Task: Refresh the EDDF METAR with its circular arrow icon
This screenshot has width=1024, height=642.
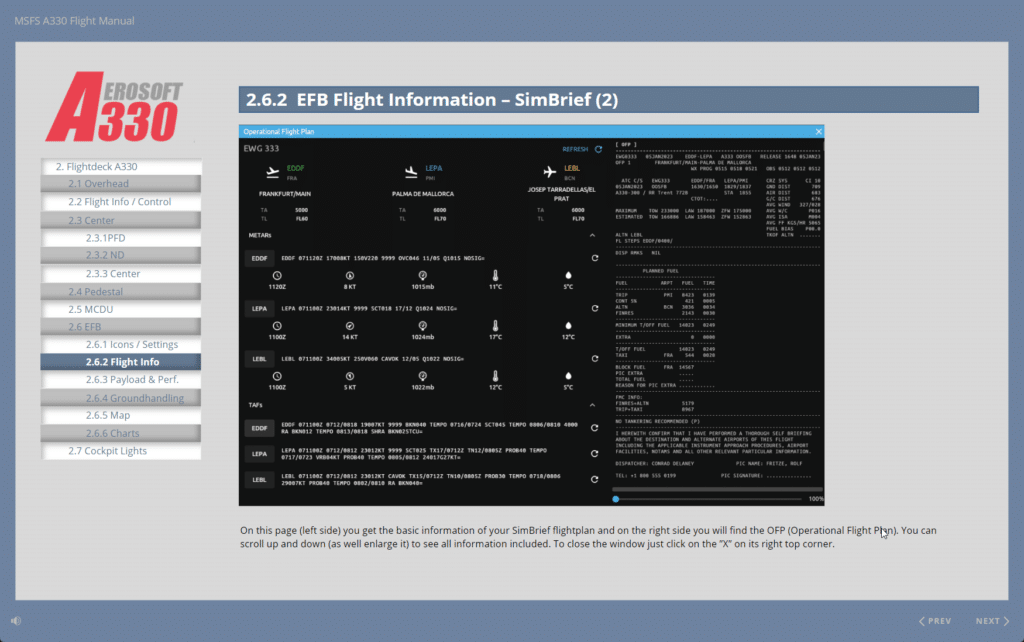Action: (595, 258)
